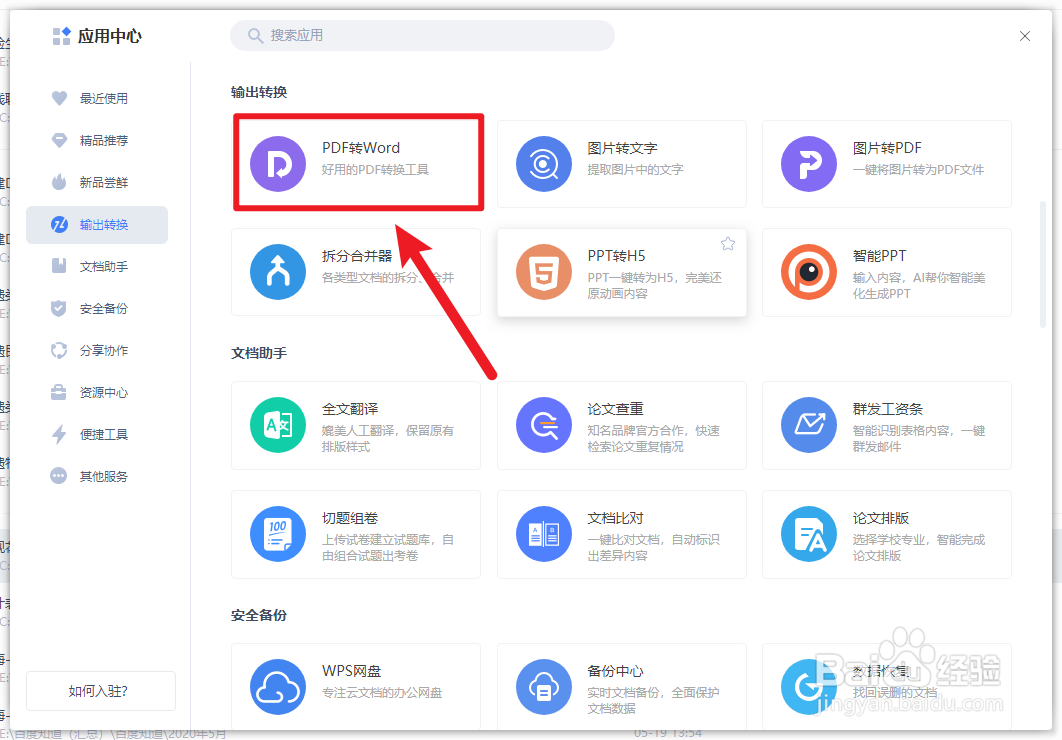Screen dimensions: 1062x740
Task: Click the 搜索应用 search field
Action: pyautogui.click(x=421, y=35)
